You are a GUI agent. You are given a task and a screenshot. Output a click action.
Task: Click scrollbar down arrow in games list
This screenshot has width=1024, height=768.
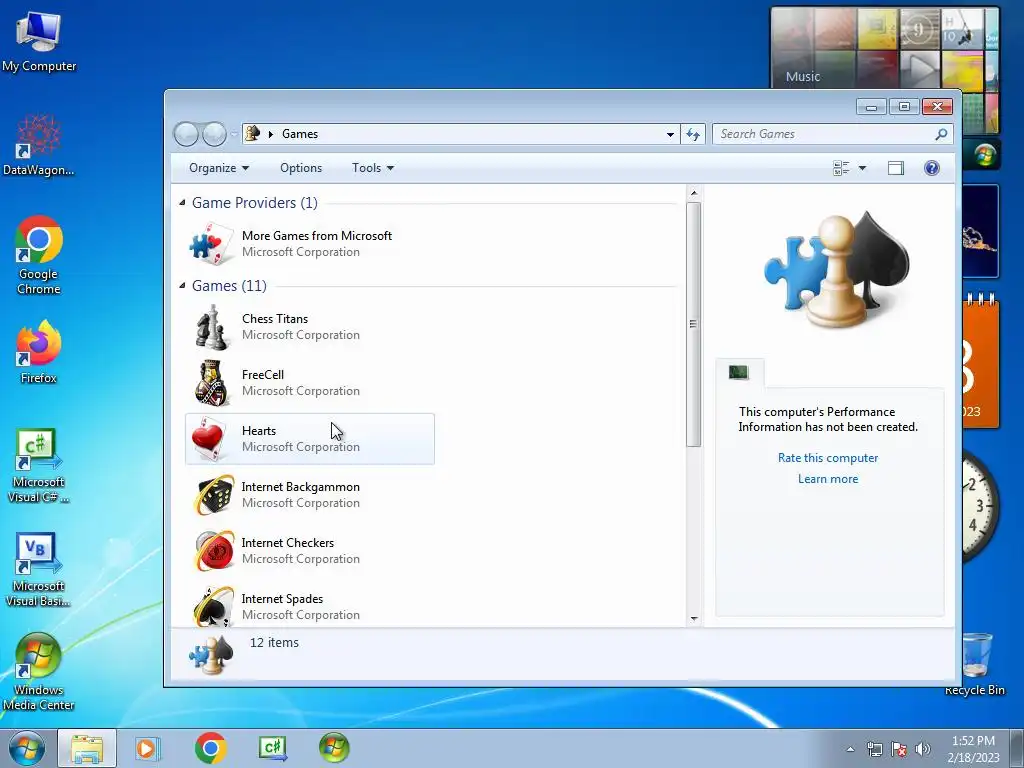coord(694,618)
